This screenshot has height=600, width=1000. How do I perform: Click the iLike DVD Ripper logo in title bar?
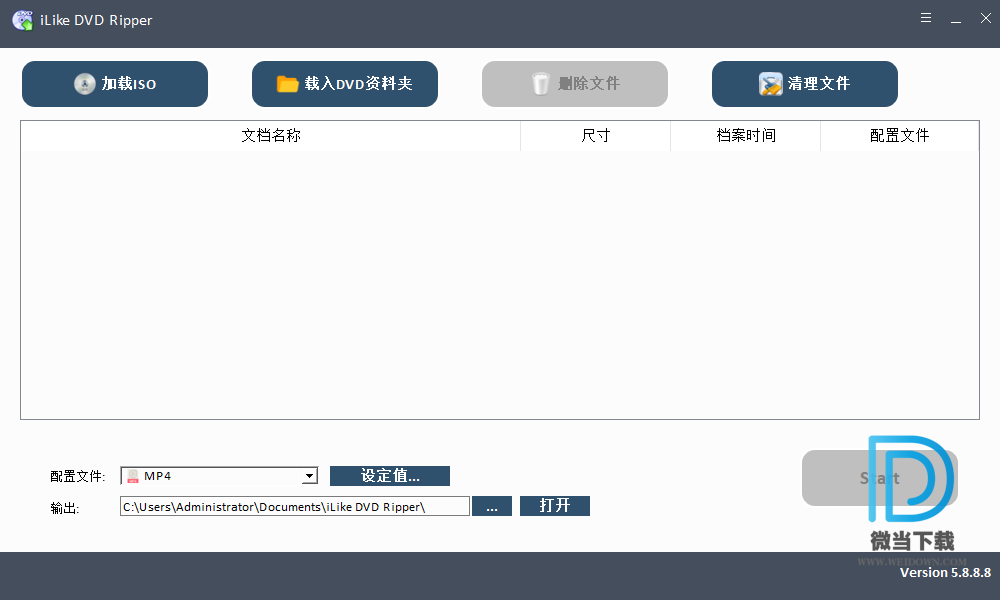point(22,20)
